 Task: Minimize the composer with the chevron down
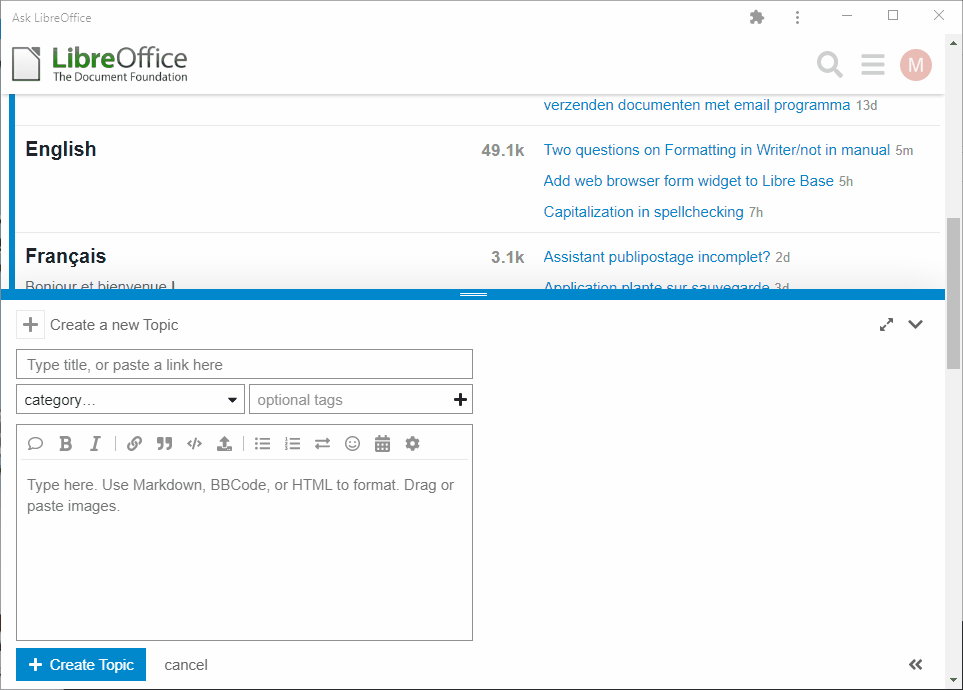[x=916, y=324]
